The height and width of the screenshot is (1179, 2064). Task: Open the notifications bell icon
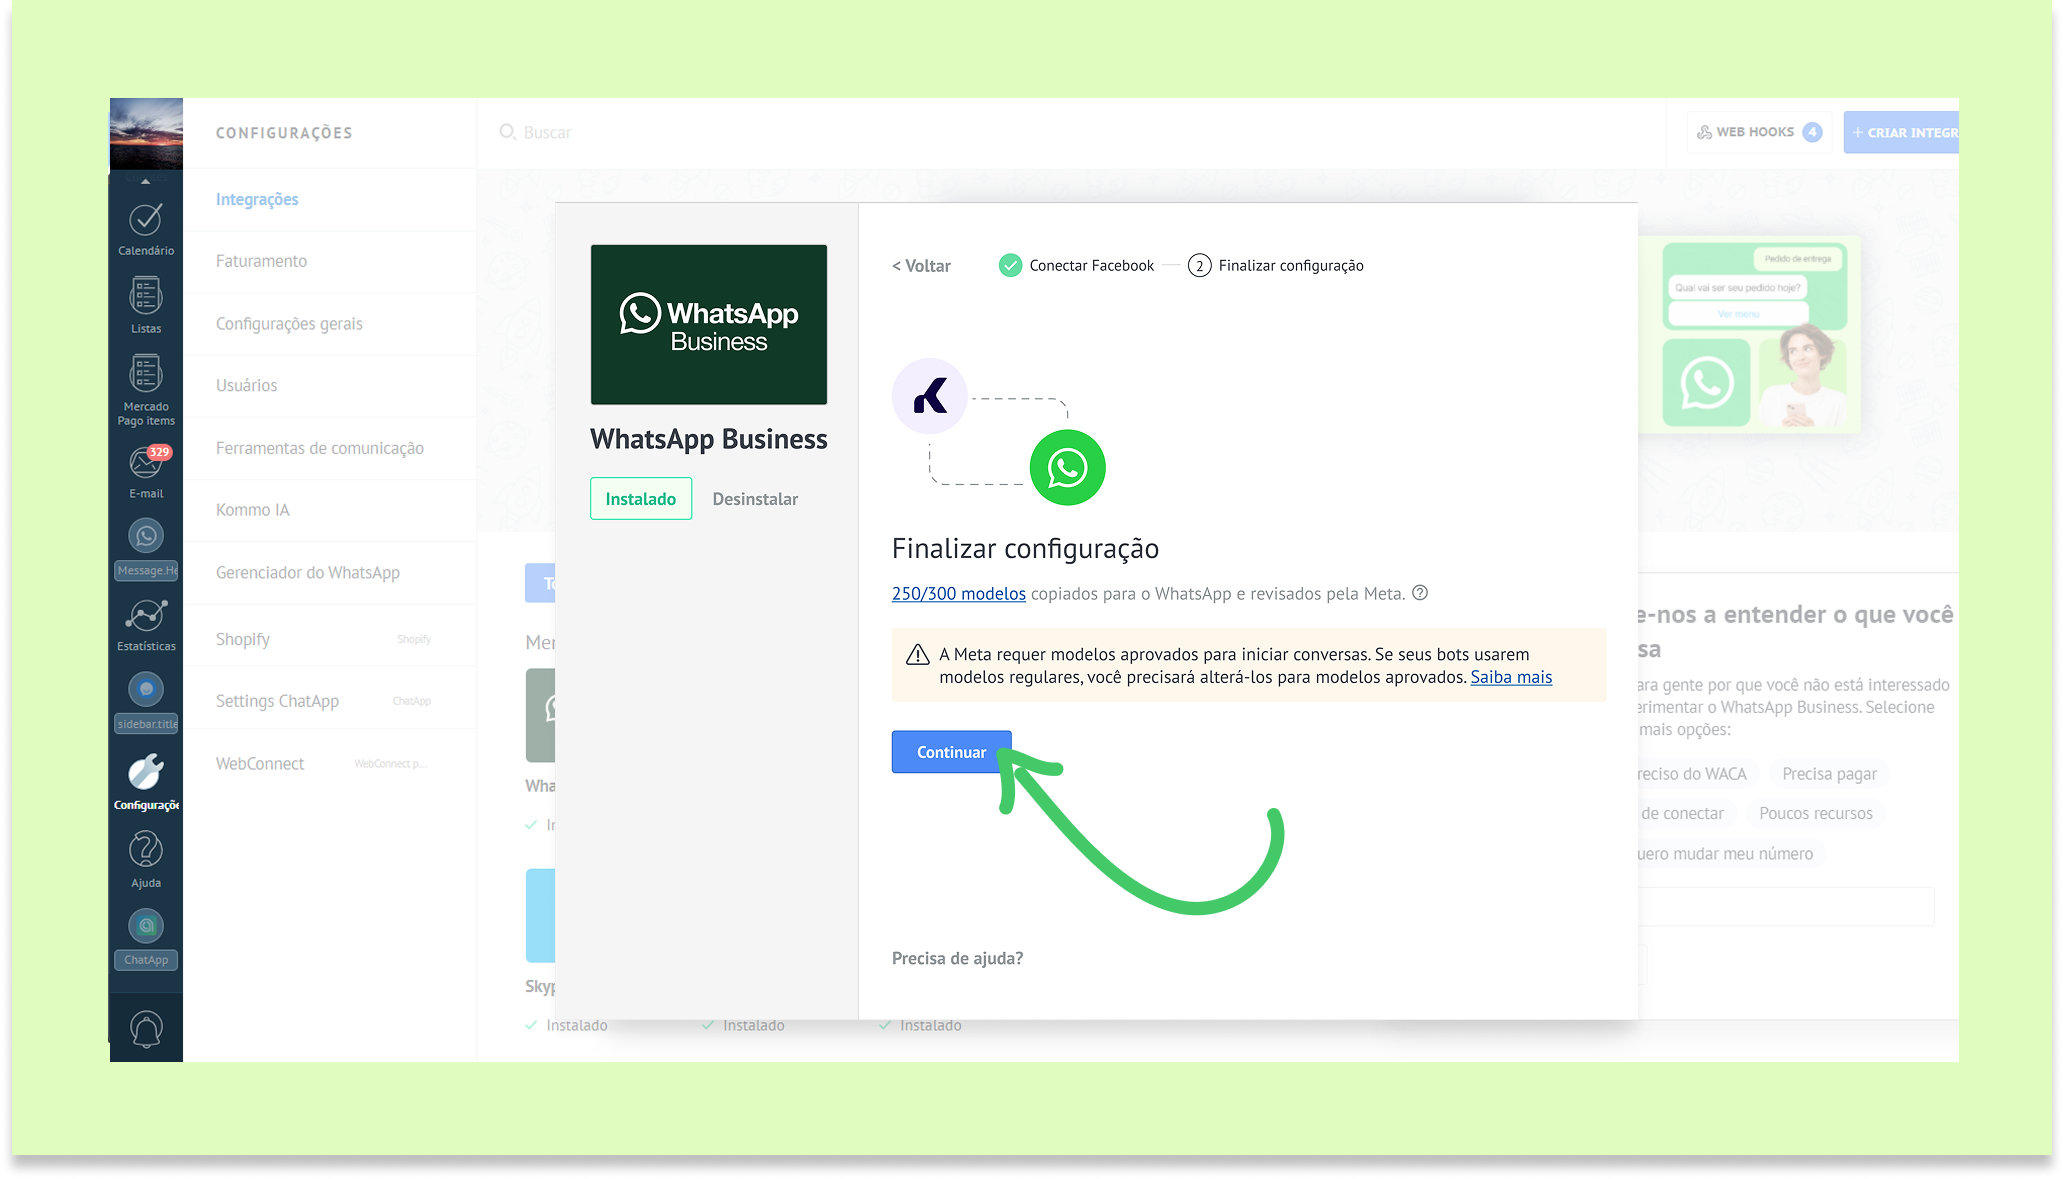pos(146,1028)
